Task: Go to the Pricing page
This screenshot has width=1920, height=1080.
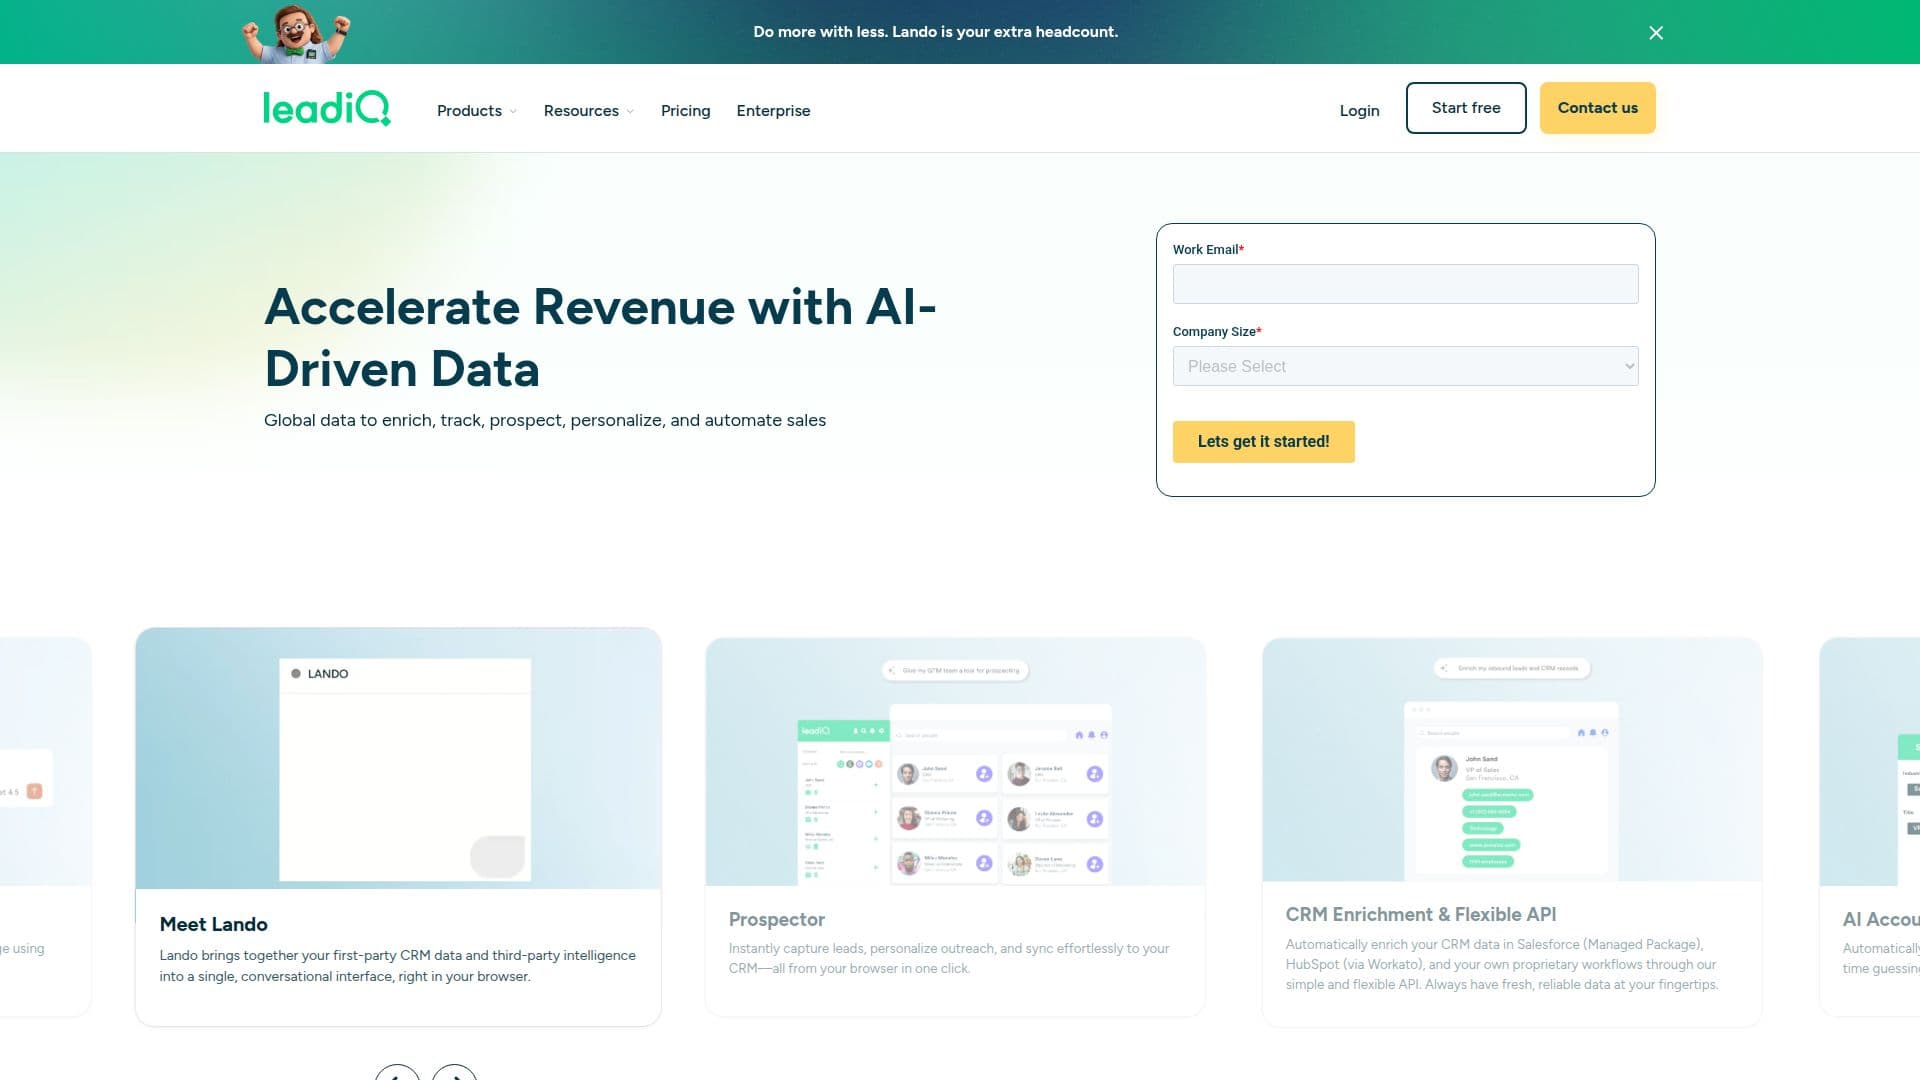Action: [685, 111]
